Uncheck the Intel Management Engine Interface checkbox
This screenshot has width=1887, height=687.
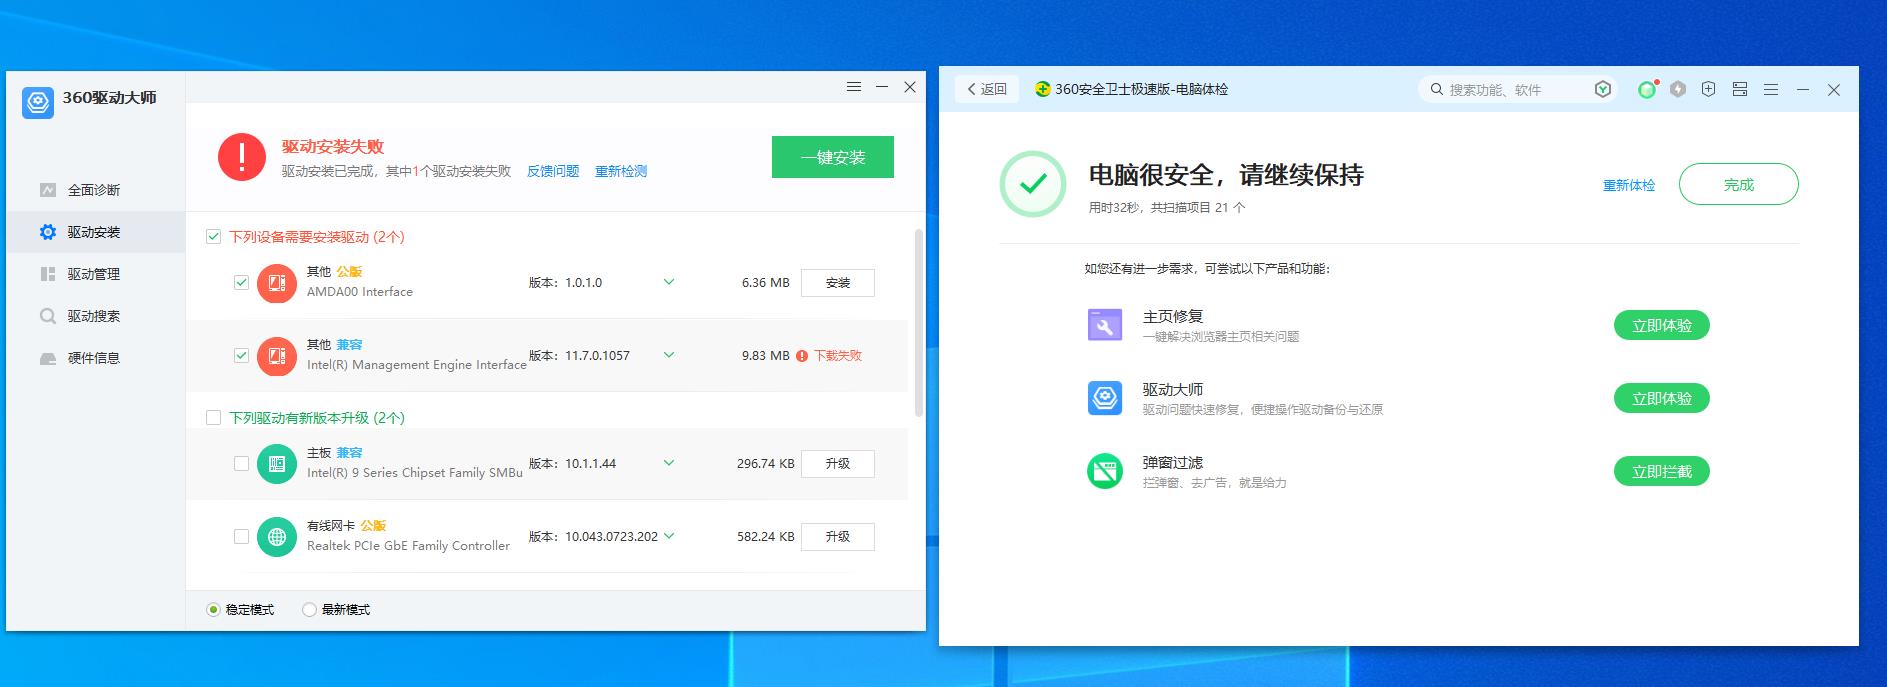point(241,355)
